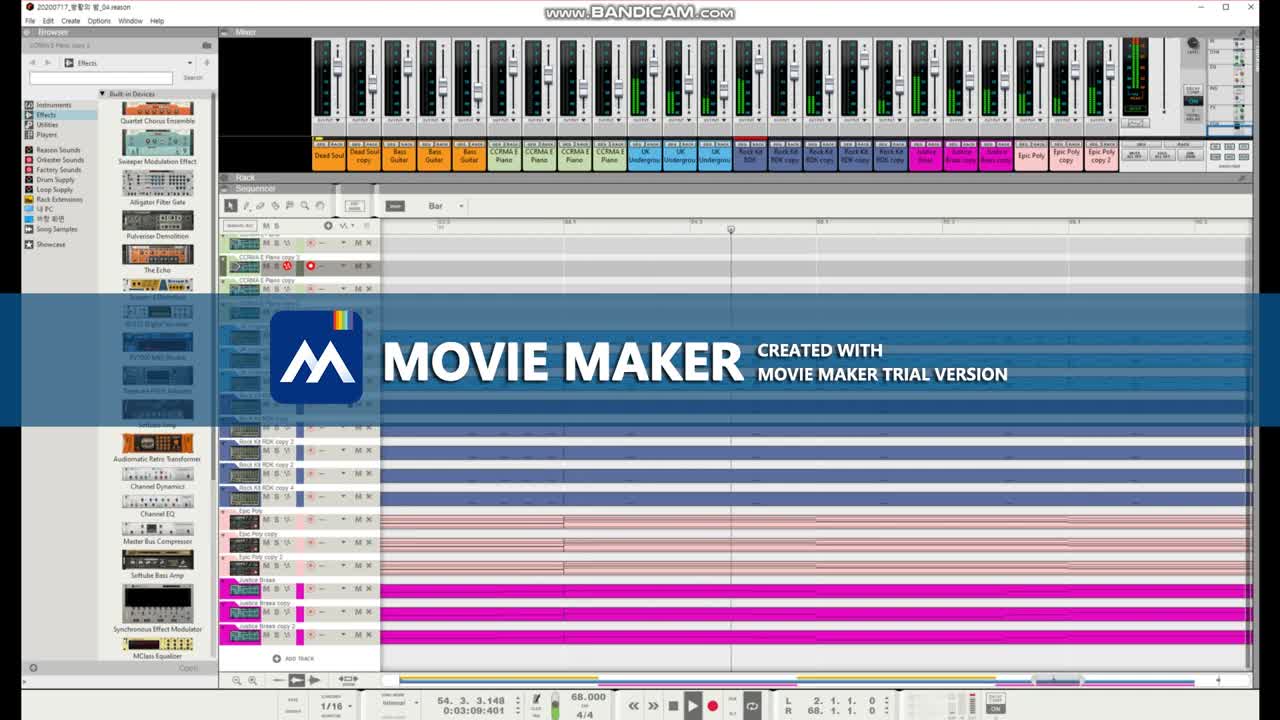Viewport: 1280px width, 720px height.
Task: Select Instruments in browser list
Action: click(53, 105)
